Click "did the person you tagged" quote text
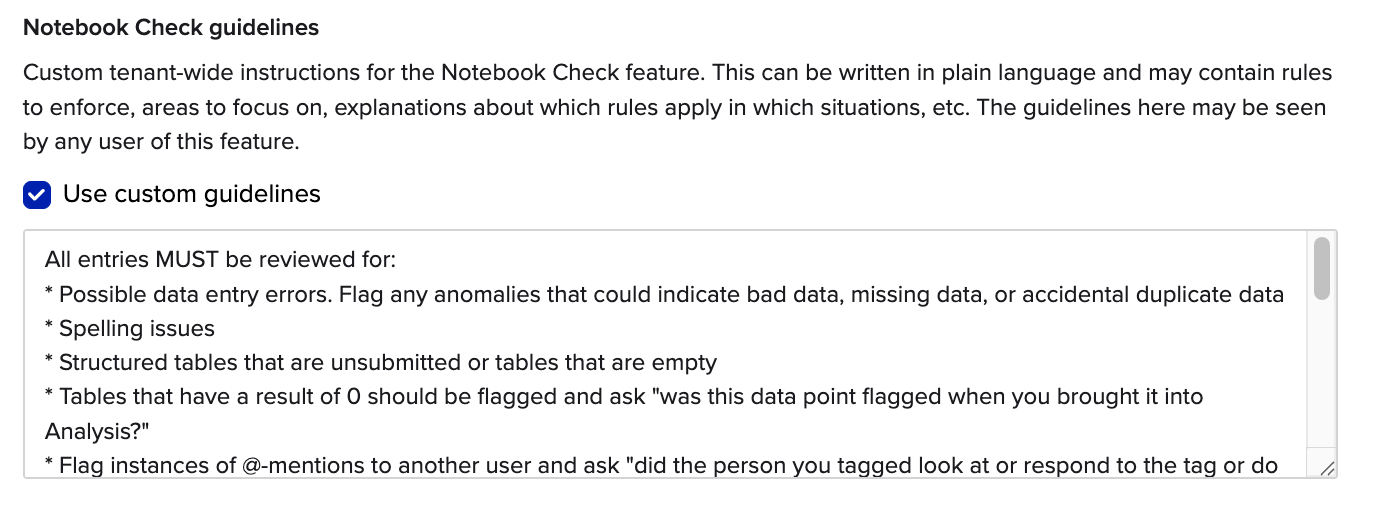Image resolution: width=1396 pixels, height=506 pixels. [x=762, y=465]
